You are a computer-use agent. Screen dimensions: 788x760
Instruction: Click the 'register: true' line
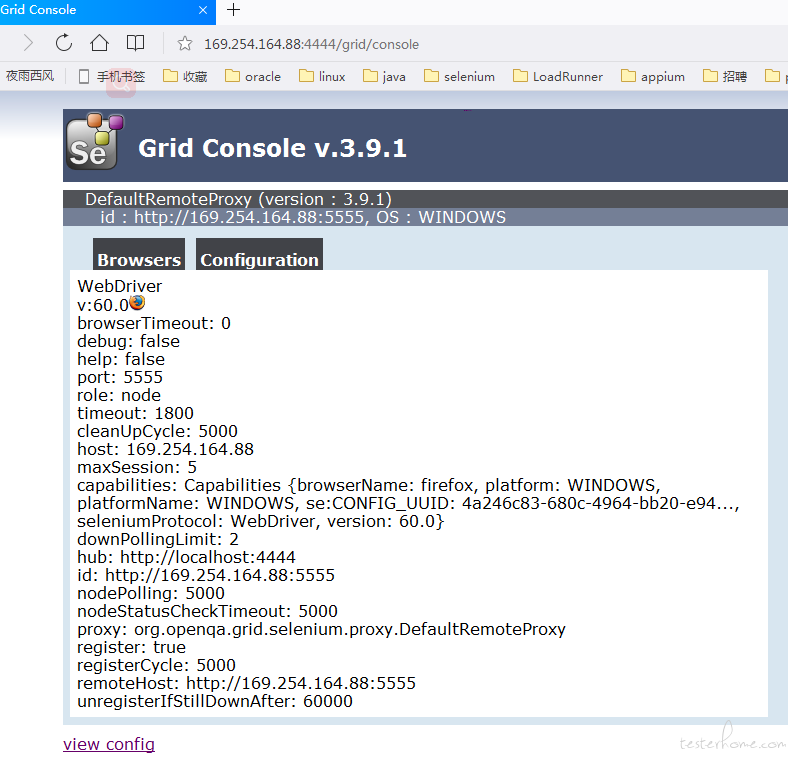131,647
